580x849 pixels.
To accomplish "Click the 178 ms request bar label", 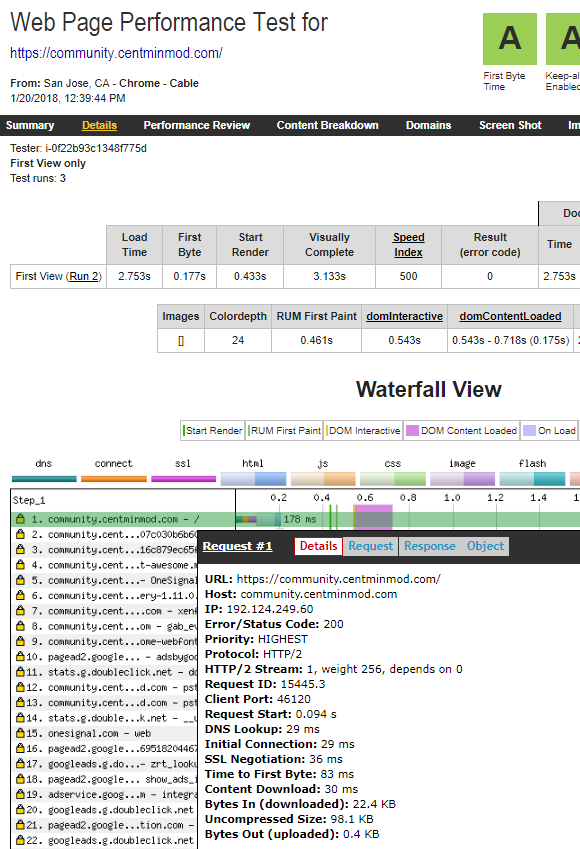I will click(x=299, y=519).
